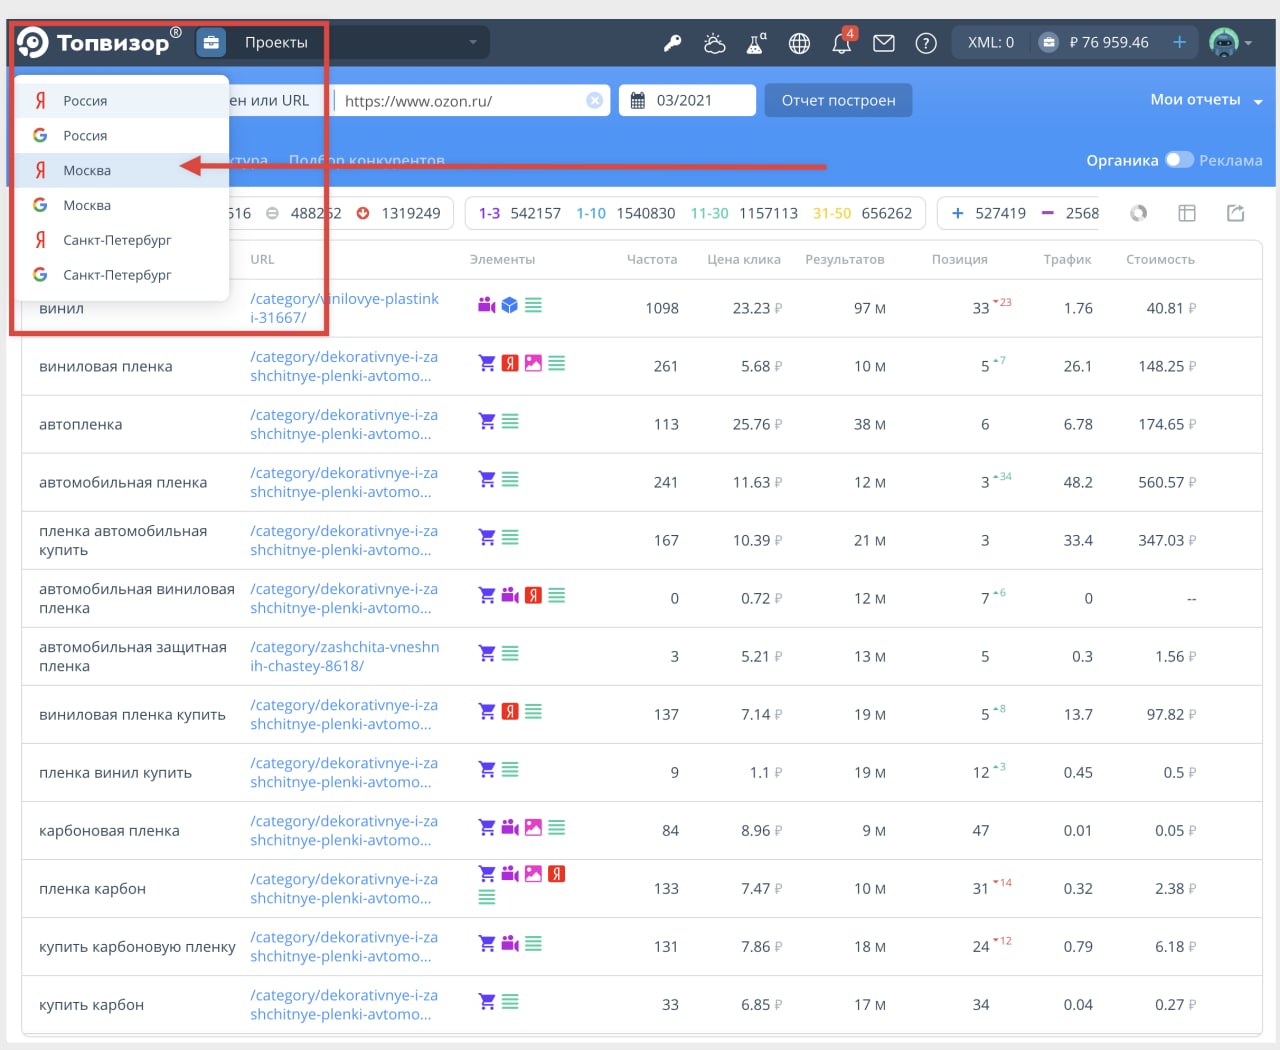Open zashchita-vneshnih-chastey URL link

tap(345, 656)
